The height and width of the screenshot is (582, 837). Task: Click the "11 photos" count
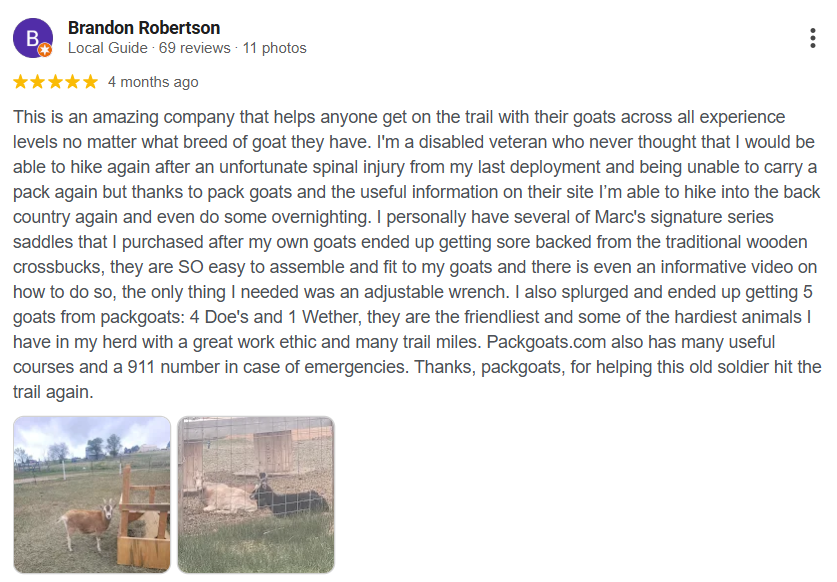(274, 48)
